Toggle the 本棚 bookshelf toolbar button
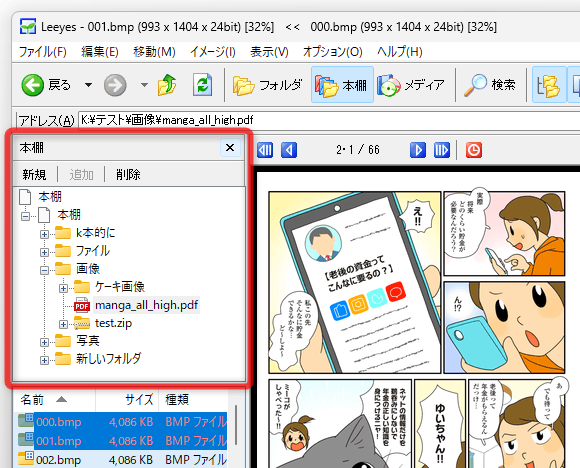Image resolution: width=580 pixels, height=468 pixels. point(342,85)
